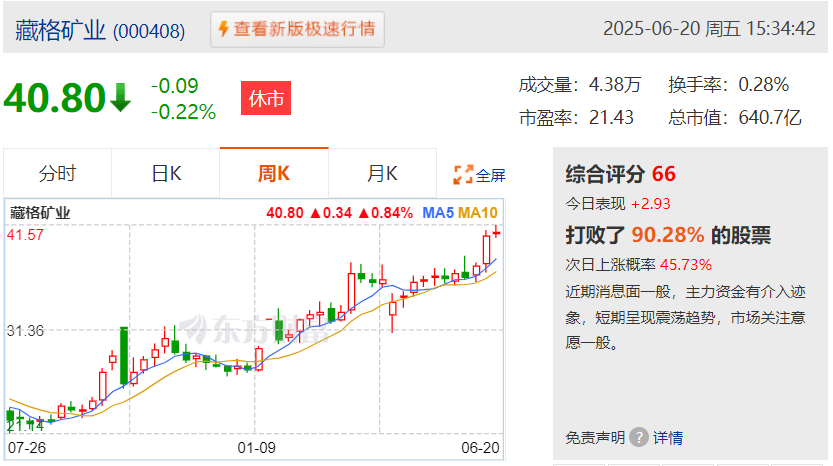Click the red 休市 market status badge
This screenshot has height=466, width=833.
(x=266, y=98)
